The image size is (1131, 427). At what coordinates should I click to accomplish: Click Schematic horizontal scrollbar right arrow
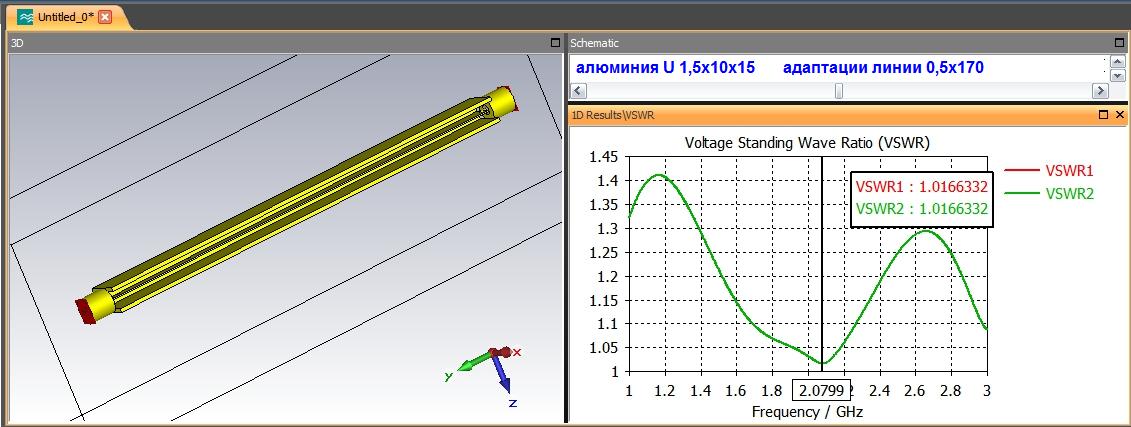pos(1100,91)
